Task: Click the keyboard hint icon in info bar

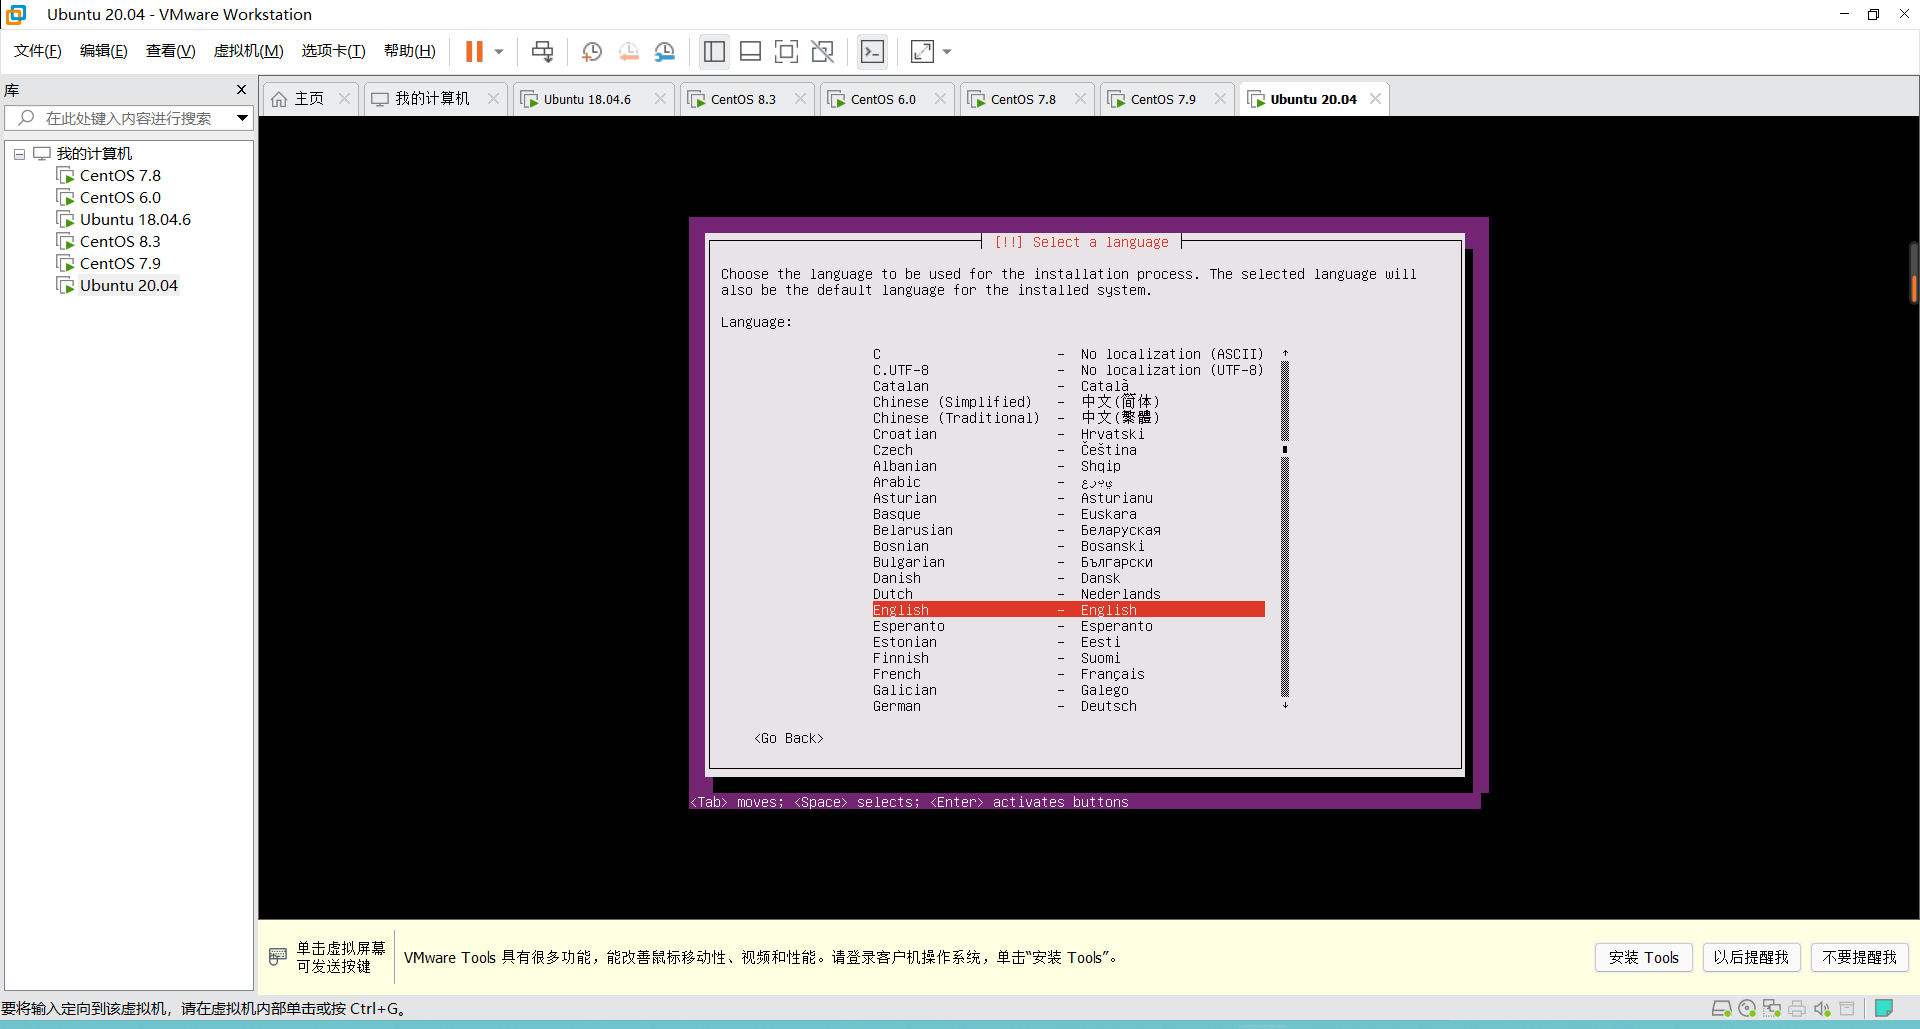Action: click(278, 957)
